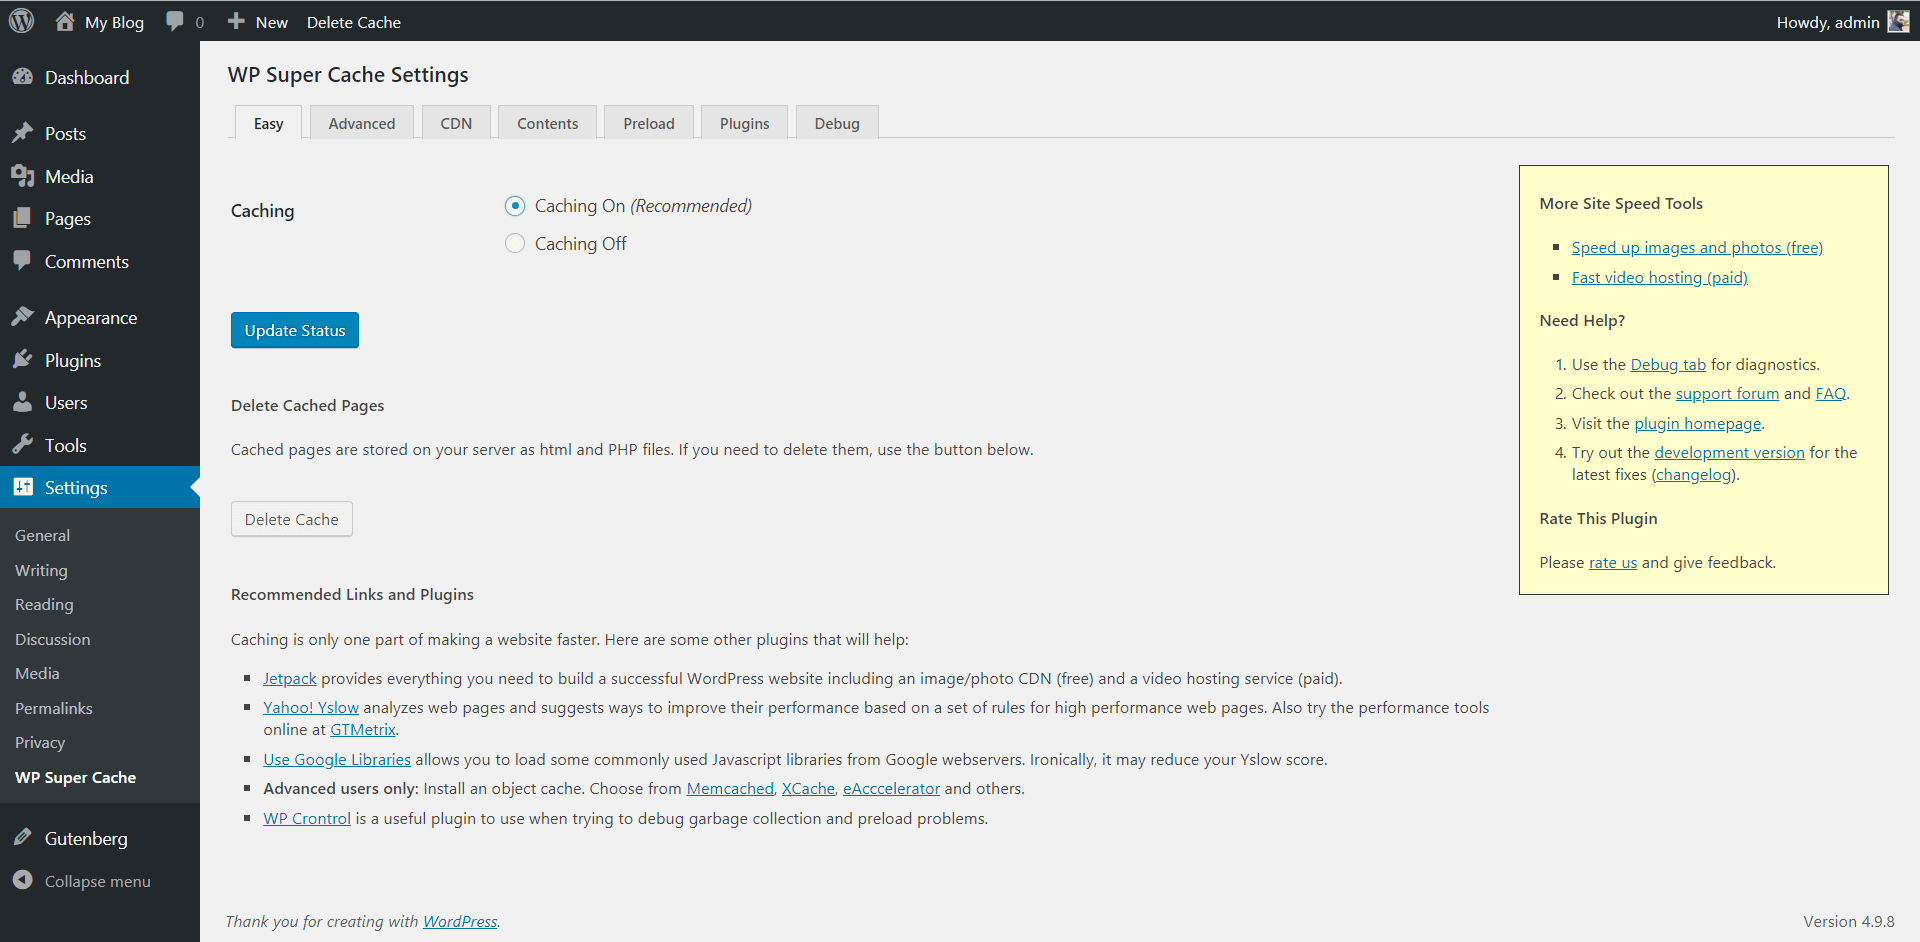Click the changelog link
The width and height of the screenshot is (1920, 942).
point(1694,474)
